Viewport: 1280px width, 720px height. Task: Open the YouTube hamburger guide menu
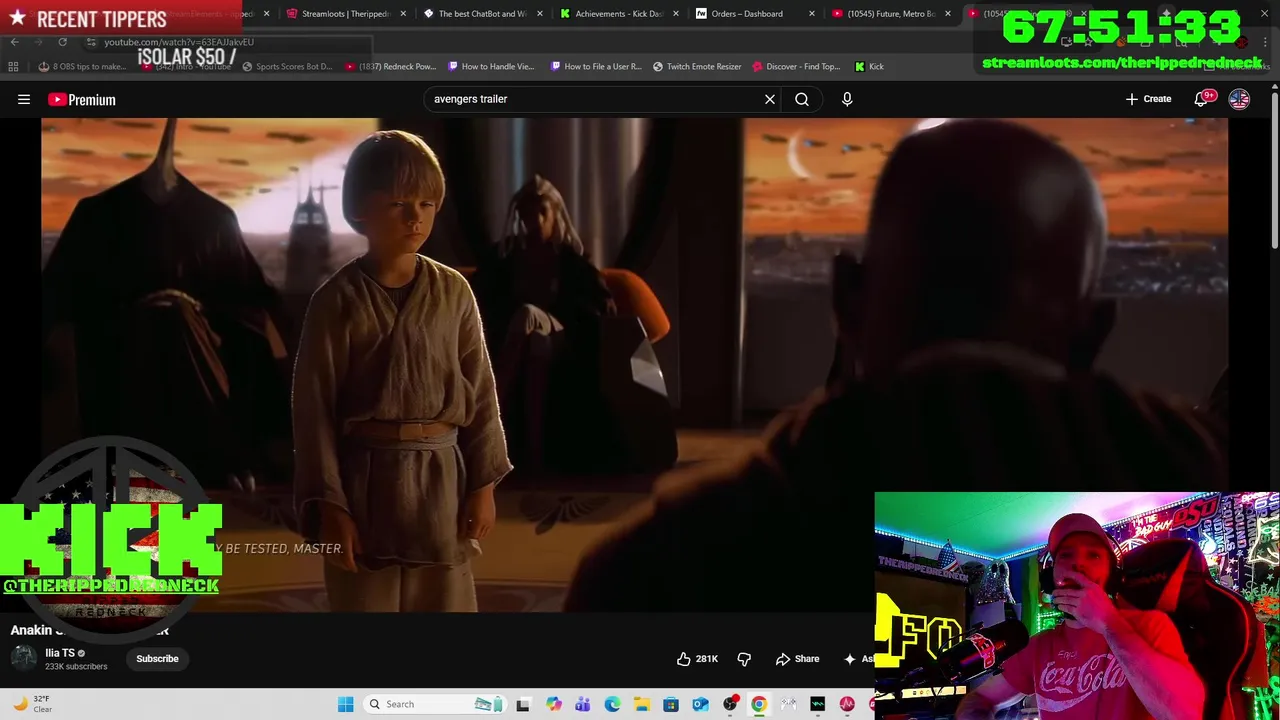point(24,99)
